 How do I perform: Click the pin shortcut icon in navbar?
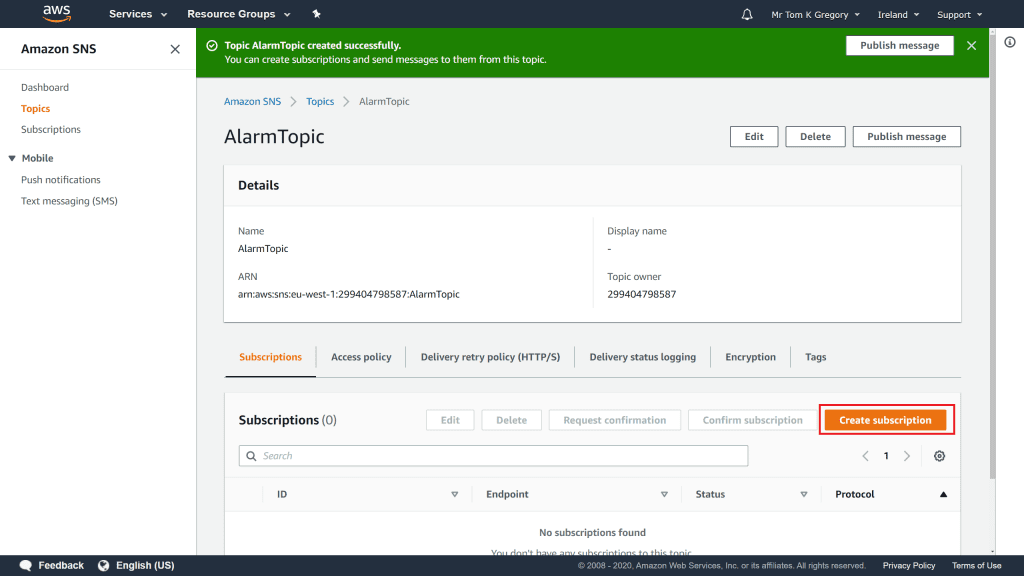click(x=317, y=15)
